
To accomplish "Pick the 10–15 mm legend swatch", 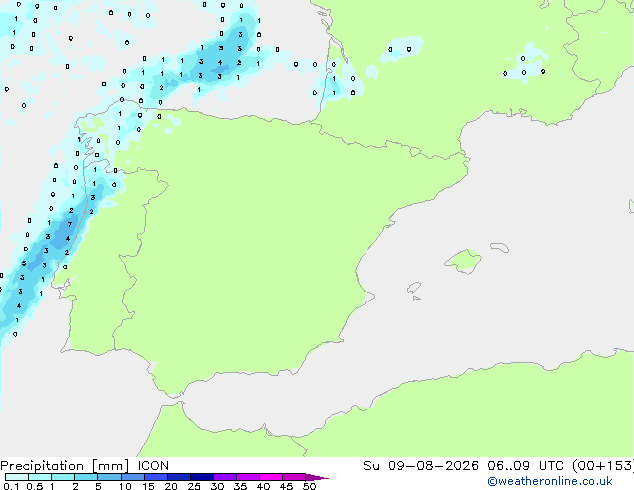I will [133, 477].
